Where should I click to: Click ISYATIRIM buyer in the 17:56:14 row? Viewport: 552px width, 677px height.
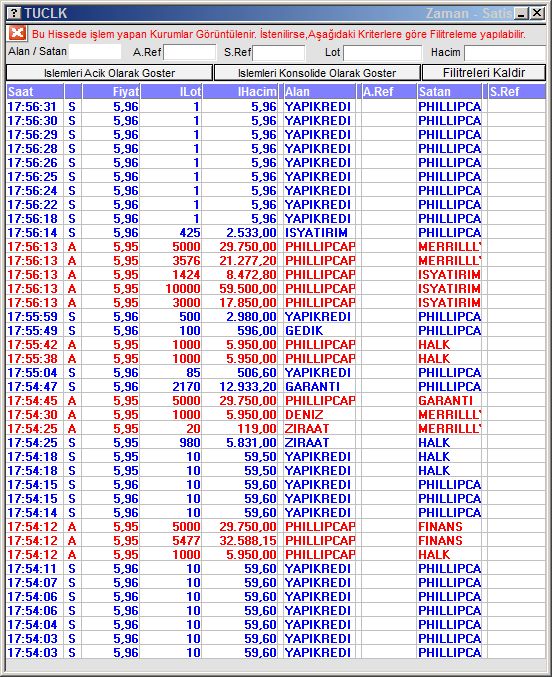click(316, 233)
